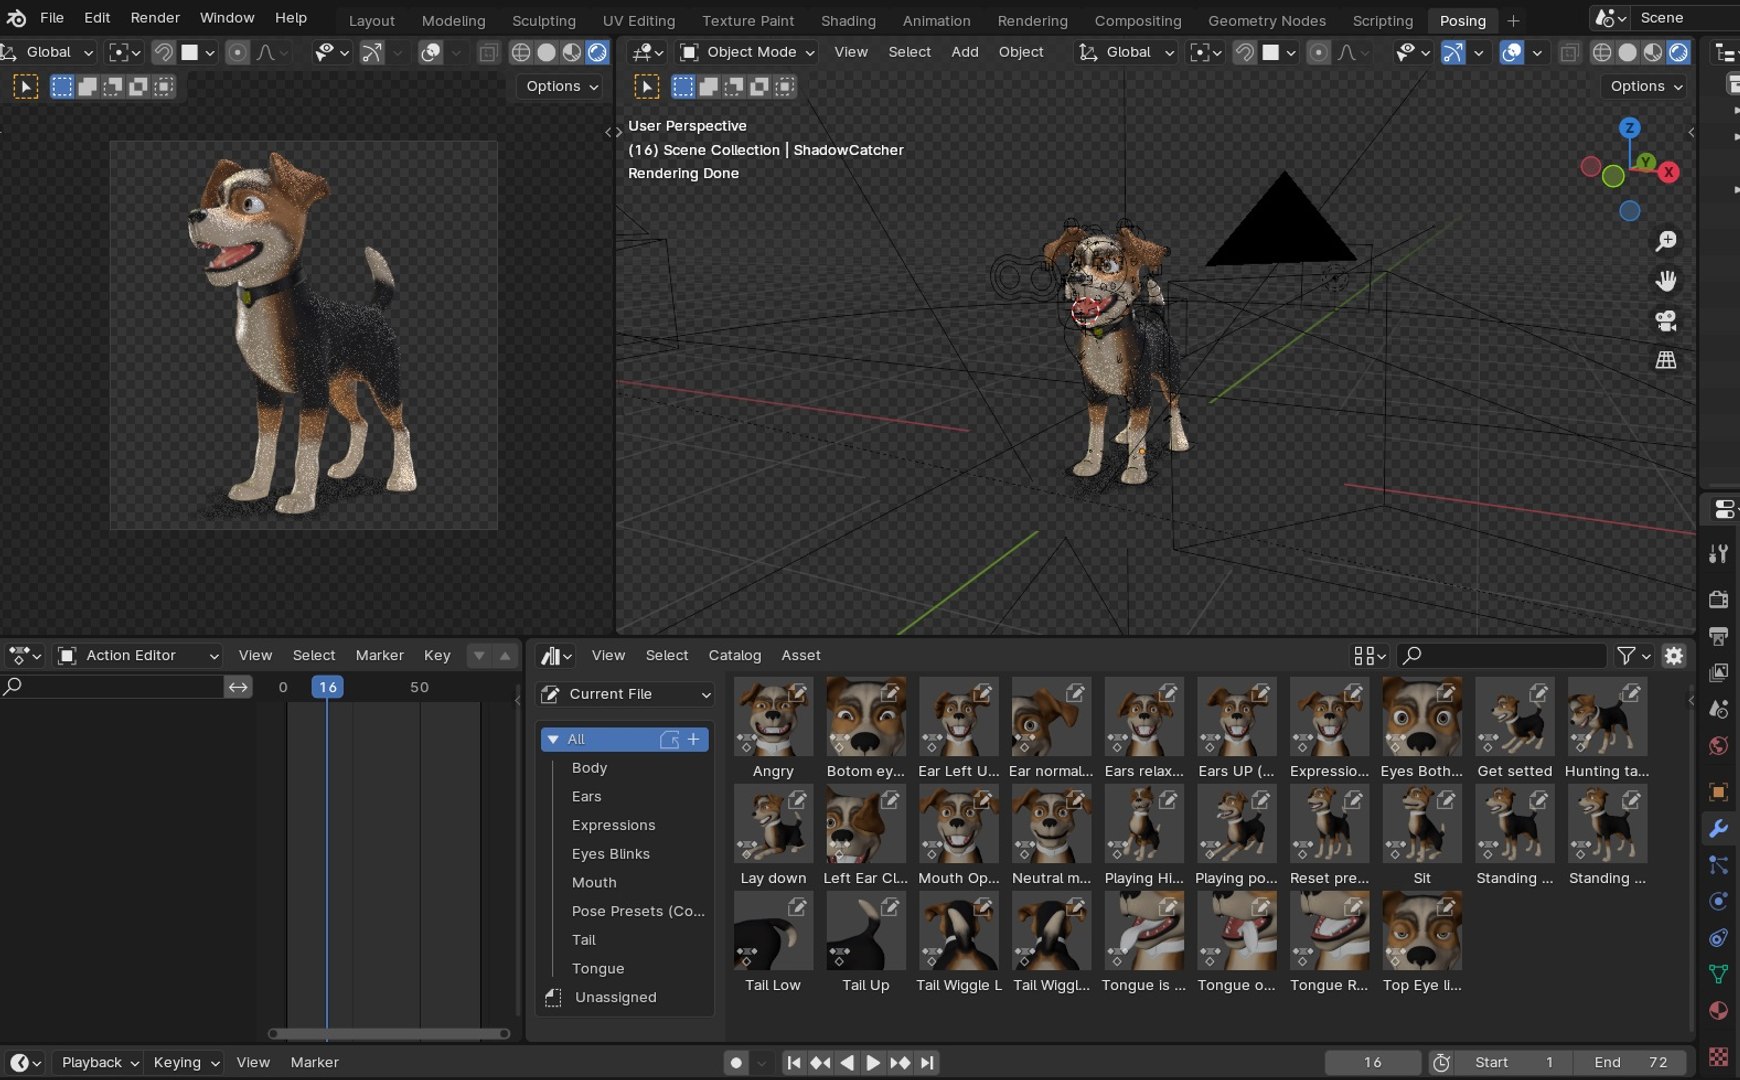Select wireframe shading in main viewport
This screenshot has height=1080, width=1740.
[x=1602, y=52]
